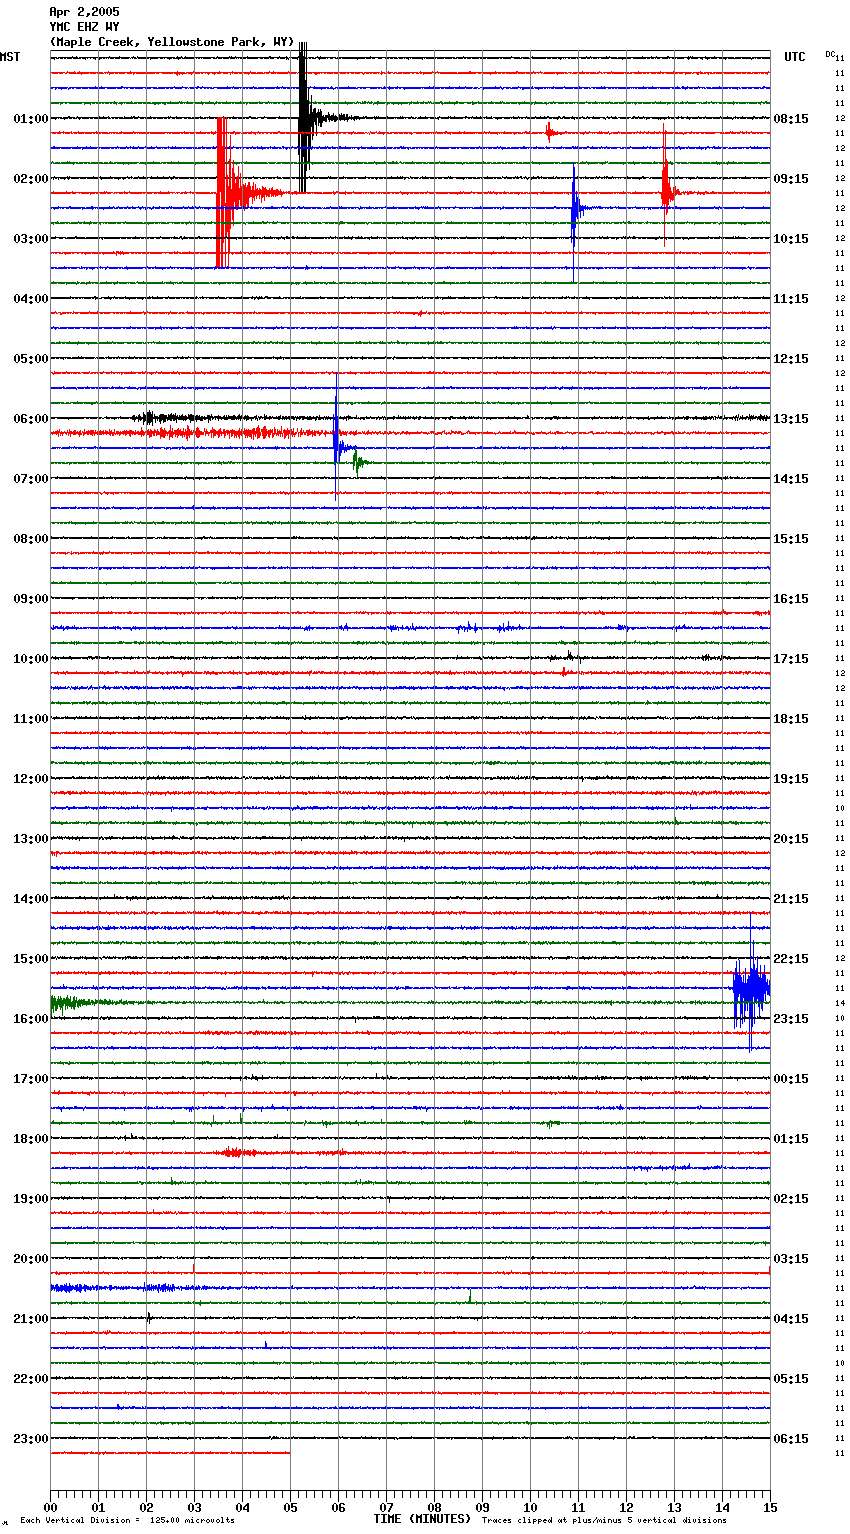The image size is (850, 1534).
Task: Select minute 03 on the bottom axis
Action: pos(194,1507)
